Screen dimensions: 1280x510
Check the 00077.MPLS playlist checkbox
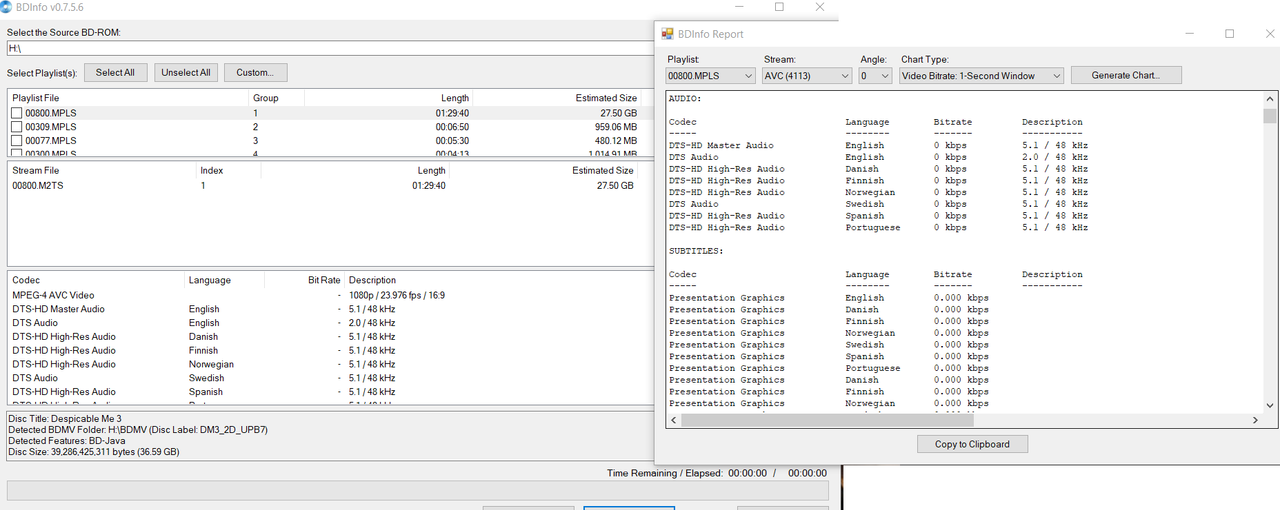(x=17, y=141)
